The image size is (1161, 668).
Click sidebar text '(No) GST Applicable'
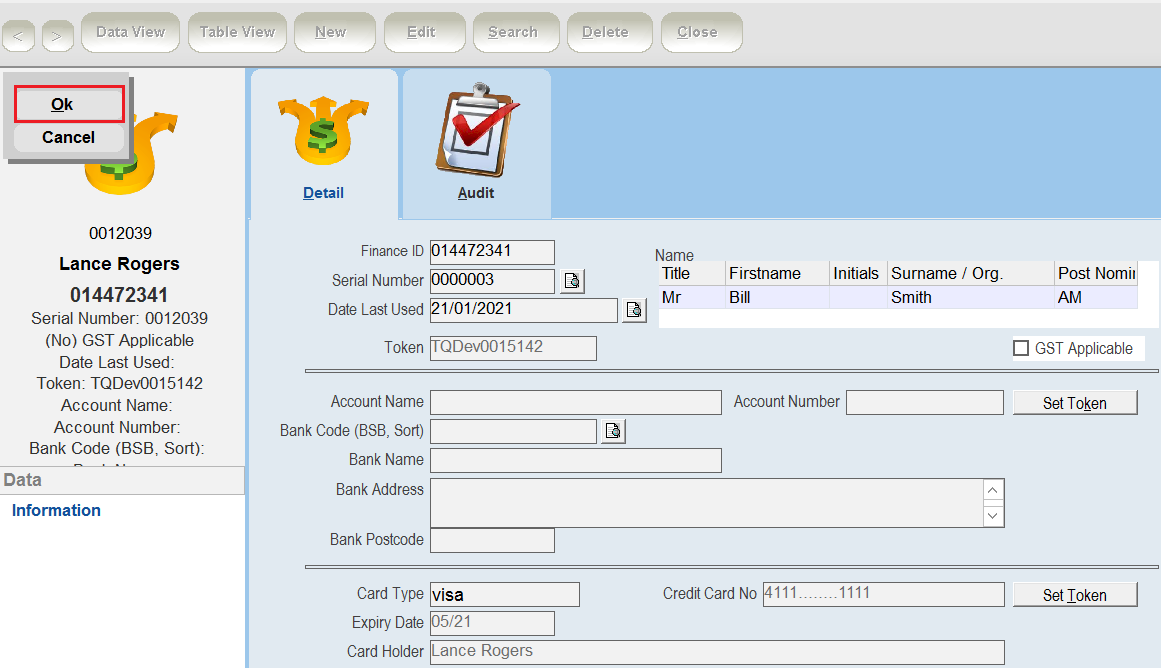coord(119,341)
